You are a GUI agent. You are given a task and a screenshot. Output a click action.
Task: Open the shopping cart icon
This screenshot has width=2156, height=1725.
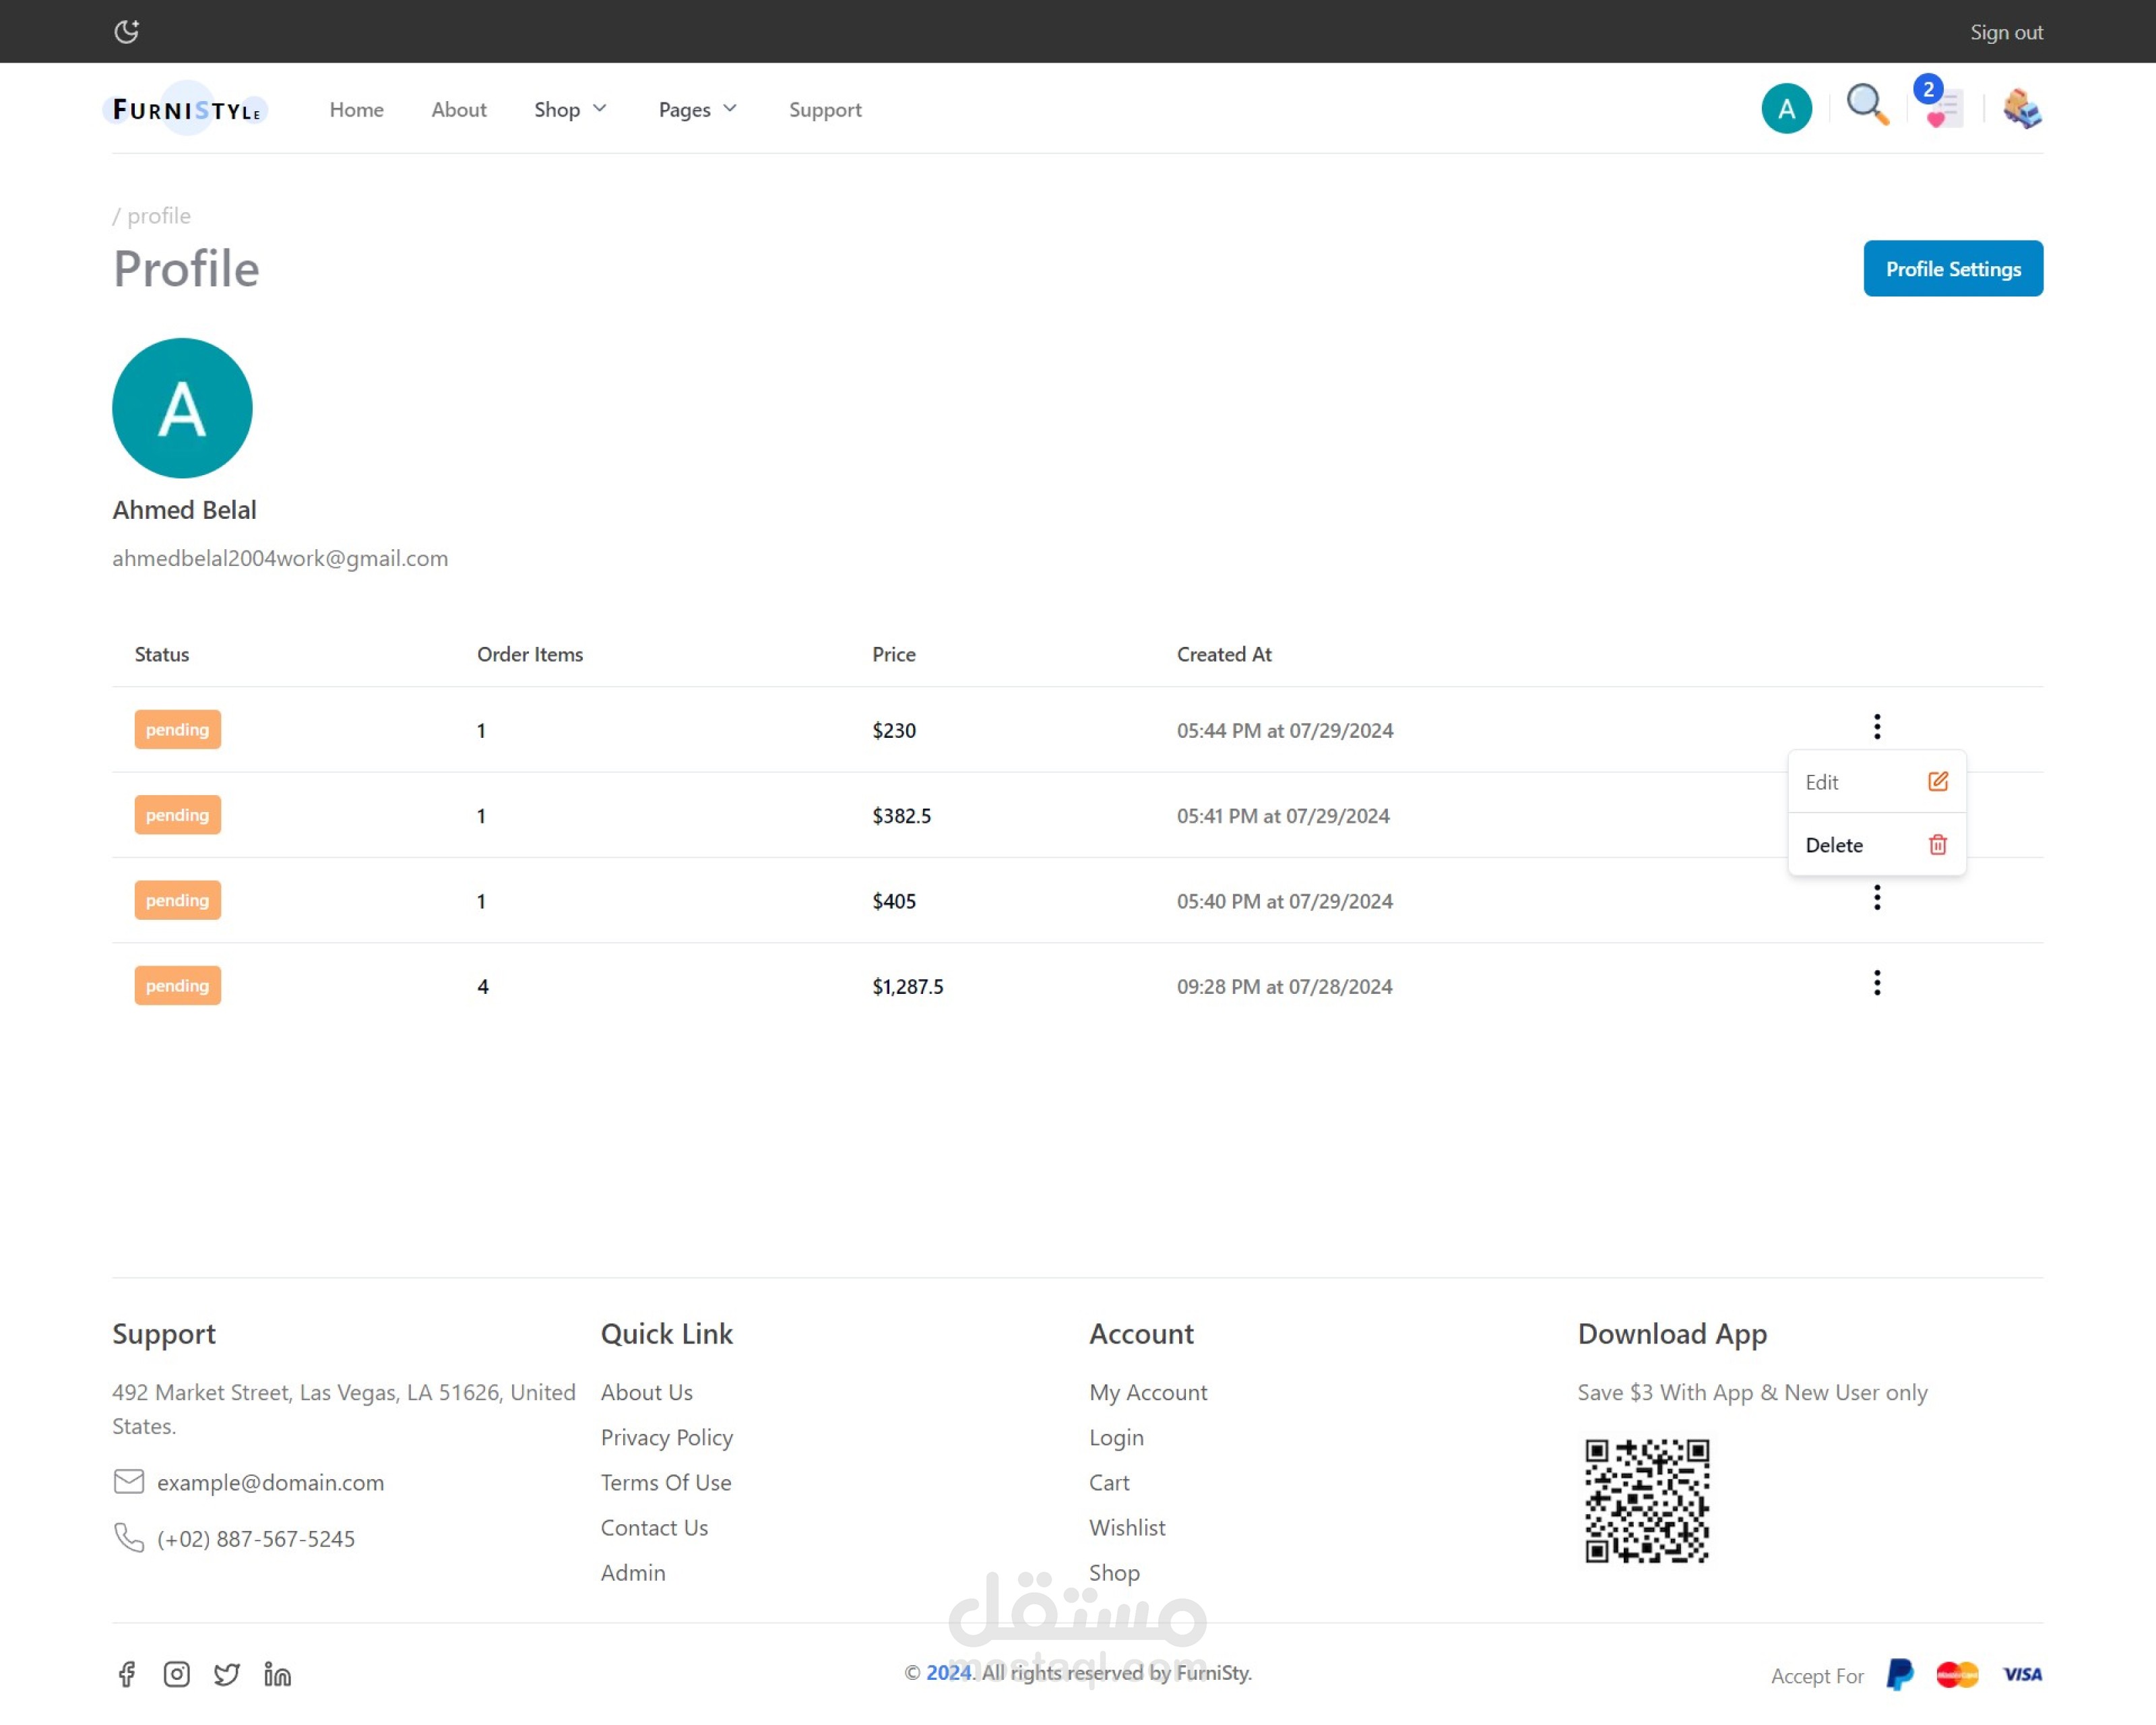click(2021, 108)
